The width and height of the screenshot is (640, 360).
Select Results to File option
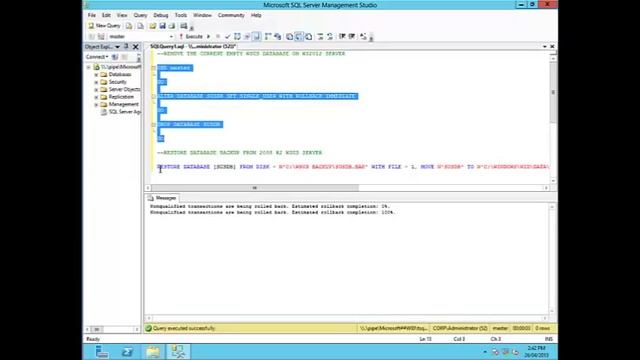pyautogui.click(x=309, y=36)
